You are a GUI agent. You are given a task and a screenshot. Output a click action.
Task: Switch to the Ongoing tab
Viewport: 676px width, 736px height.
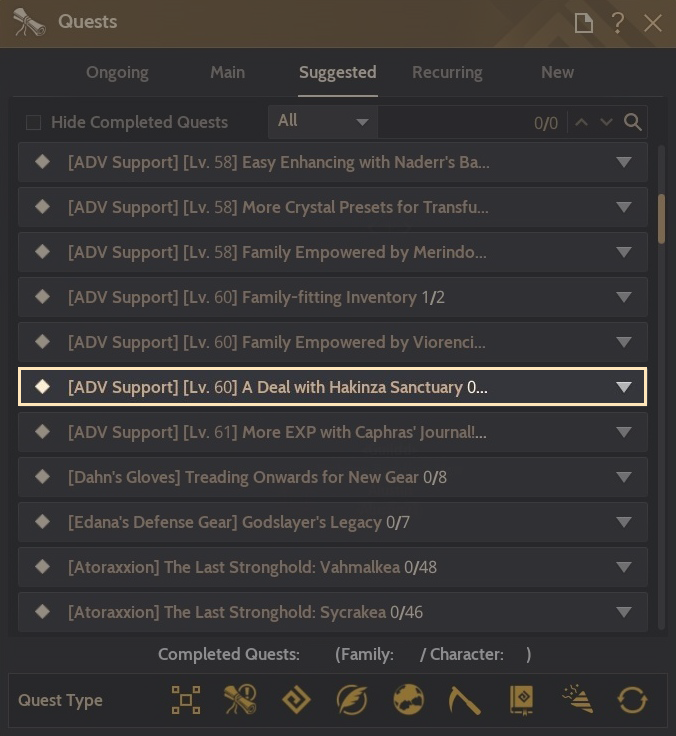click(117, 72)
